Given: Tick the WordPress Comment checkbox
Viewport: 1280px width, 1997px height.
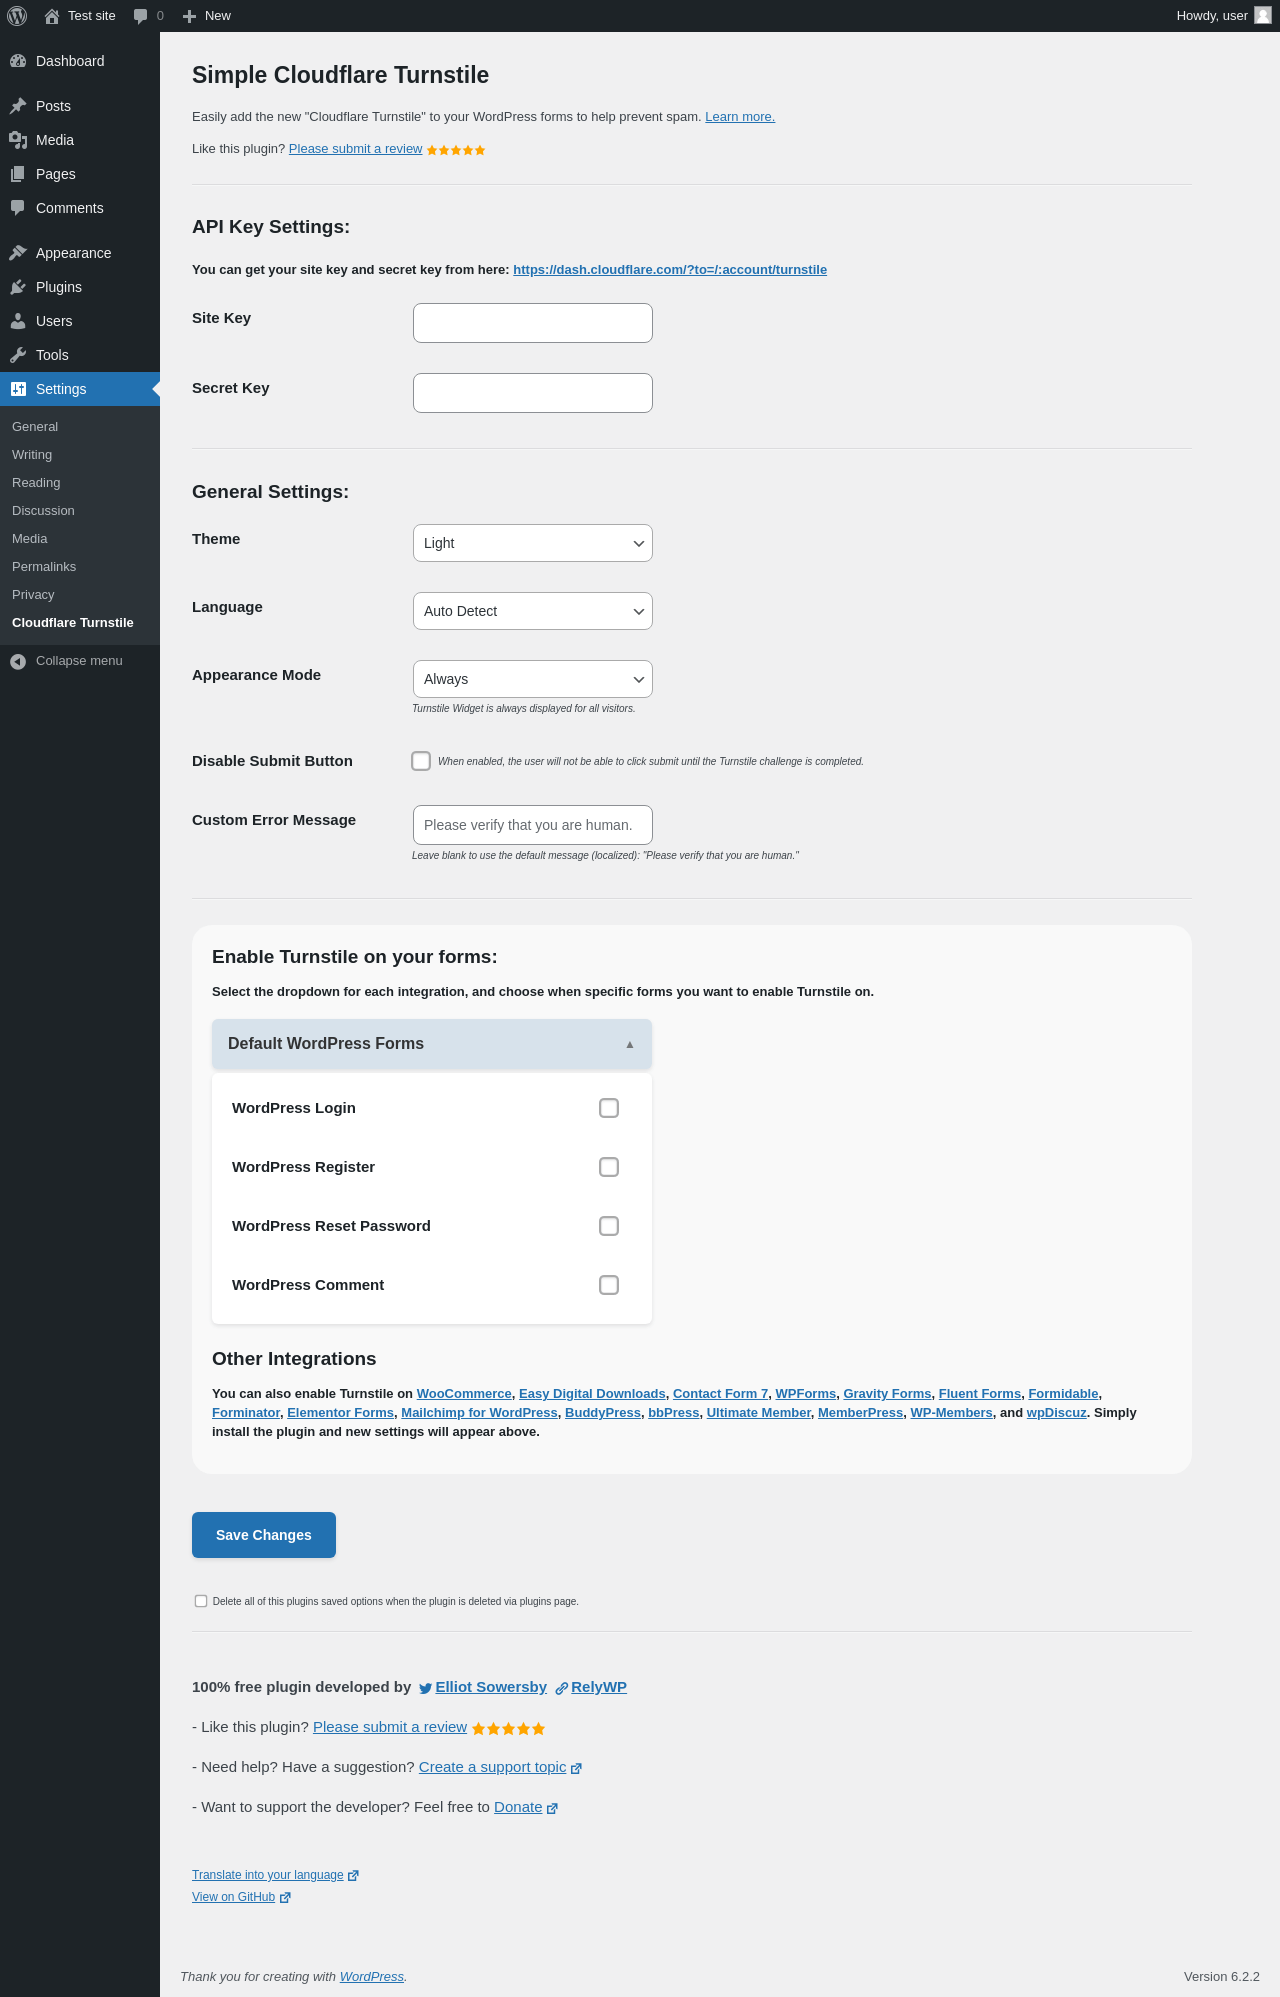Looking at the screenshot, I should tap(609, 1285).
